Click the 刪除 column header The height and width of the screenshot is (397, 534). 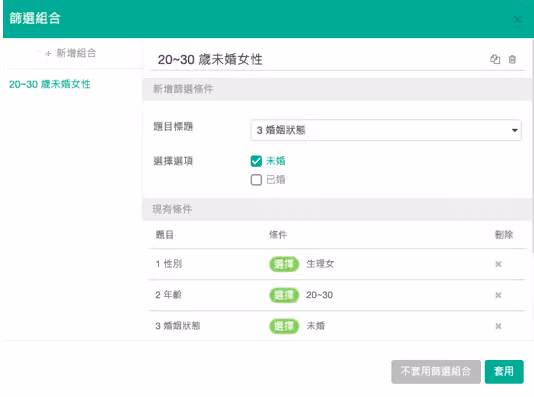pyautogui.click(x=504, y=235)
